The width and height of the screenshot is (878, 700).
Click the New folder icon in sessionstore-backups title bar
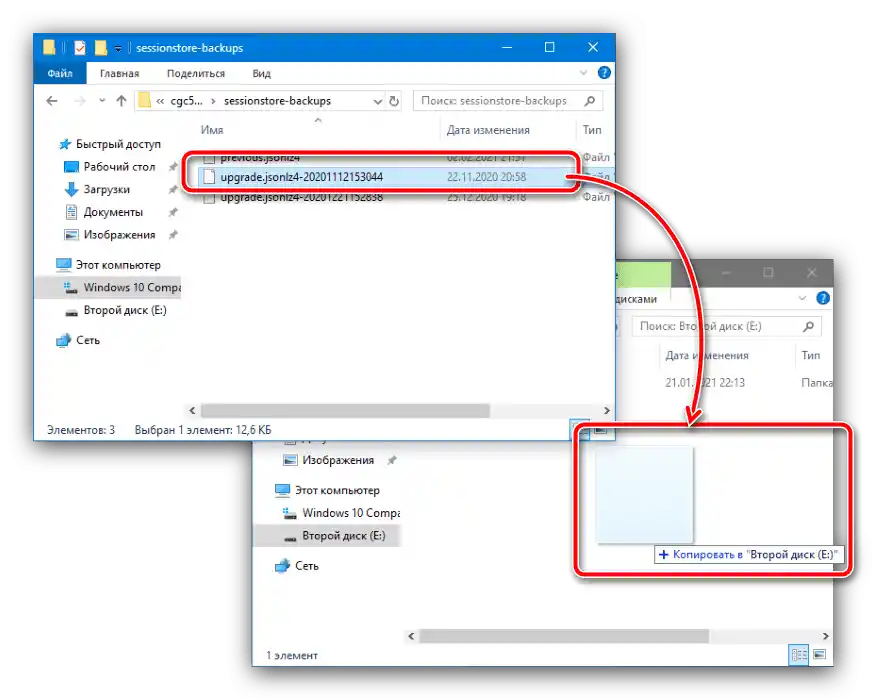click(x=100, y=48)
